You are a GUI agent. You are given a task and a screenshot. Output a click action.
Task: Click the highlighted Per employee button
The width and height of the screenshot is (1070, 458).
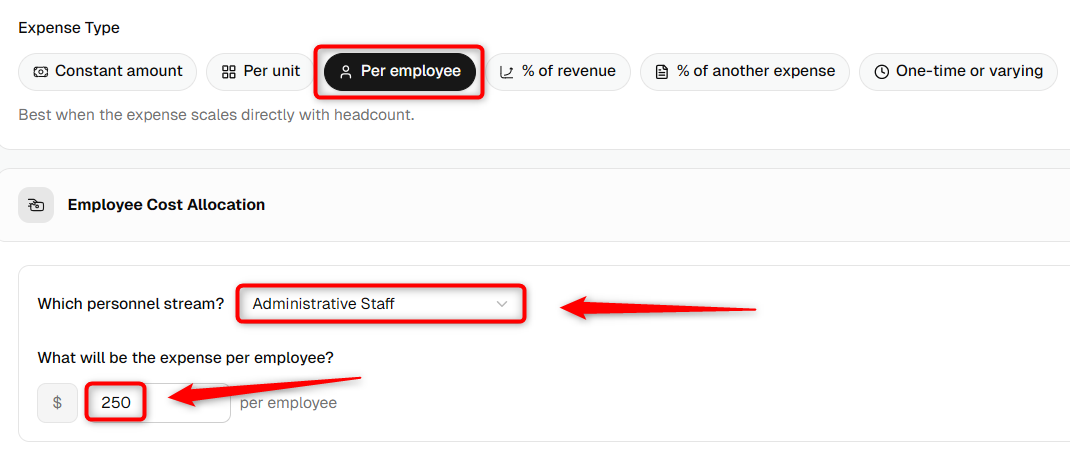tap(399, 72)
